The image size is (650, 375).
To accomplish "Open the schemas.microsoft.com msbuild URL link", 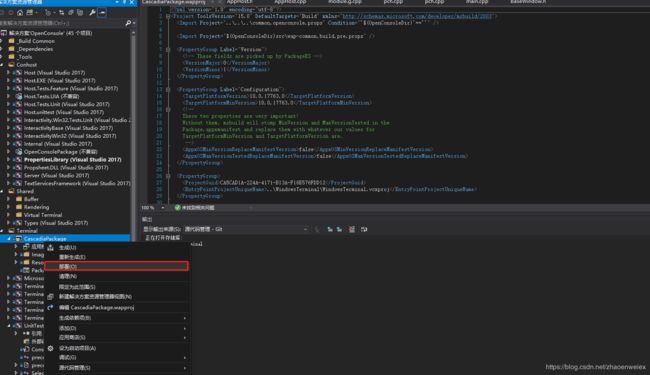I will click(417, 17).
